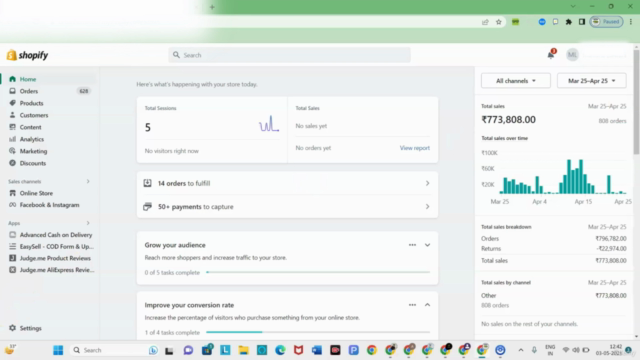Bookmark this page with the star icon
This screenshot has width=640, height=360.
click(498, 22)
